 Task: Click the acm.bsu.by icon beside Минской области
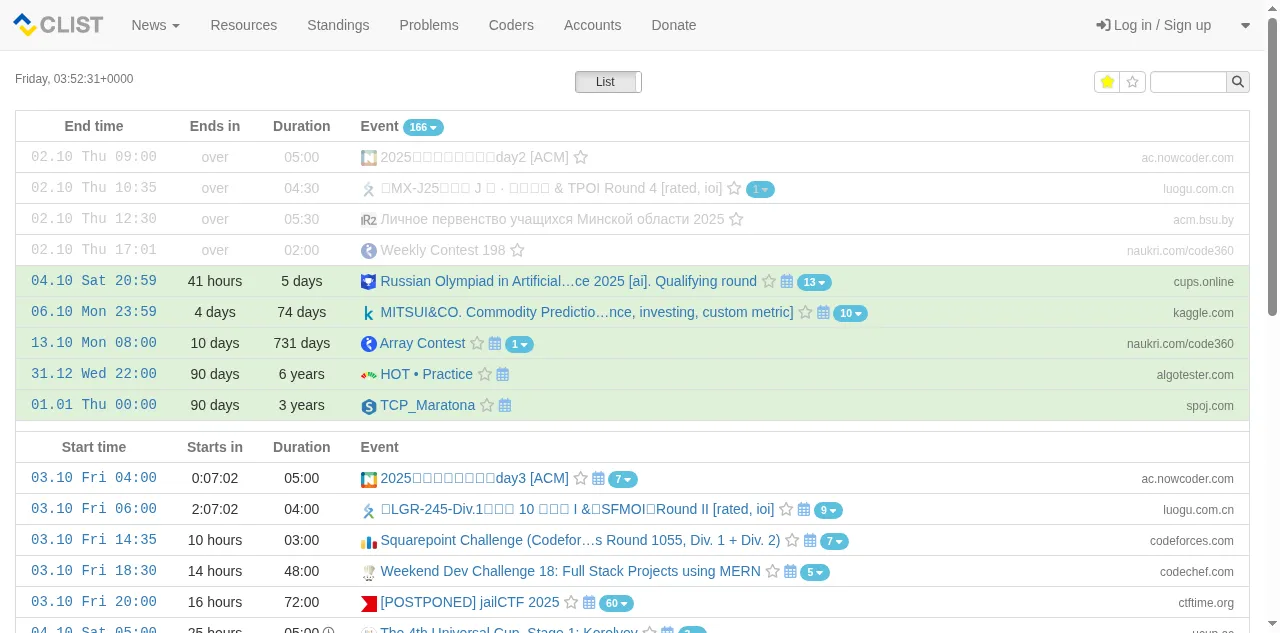point(369,220)
